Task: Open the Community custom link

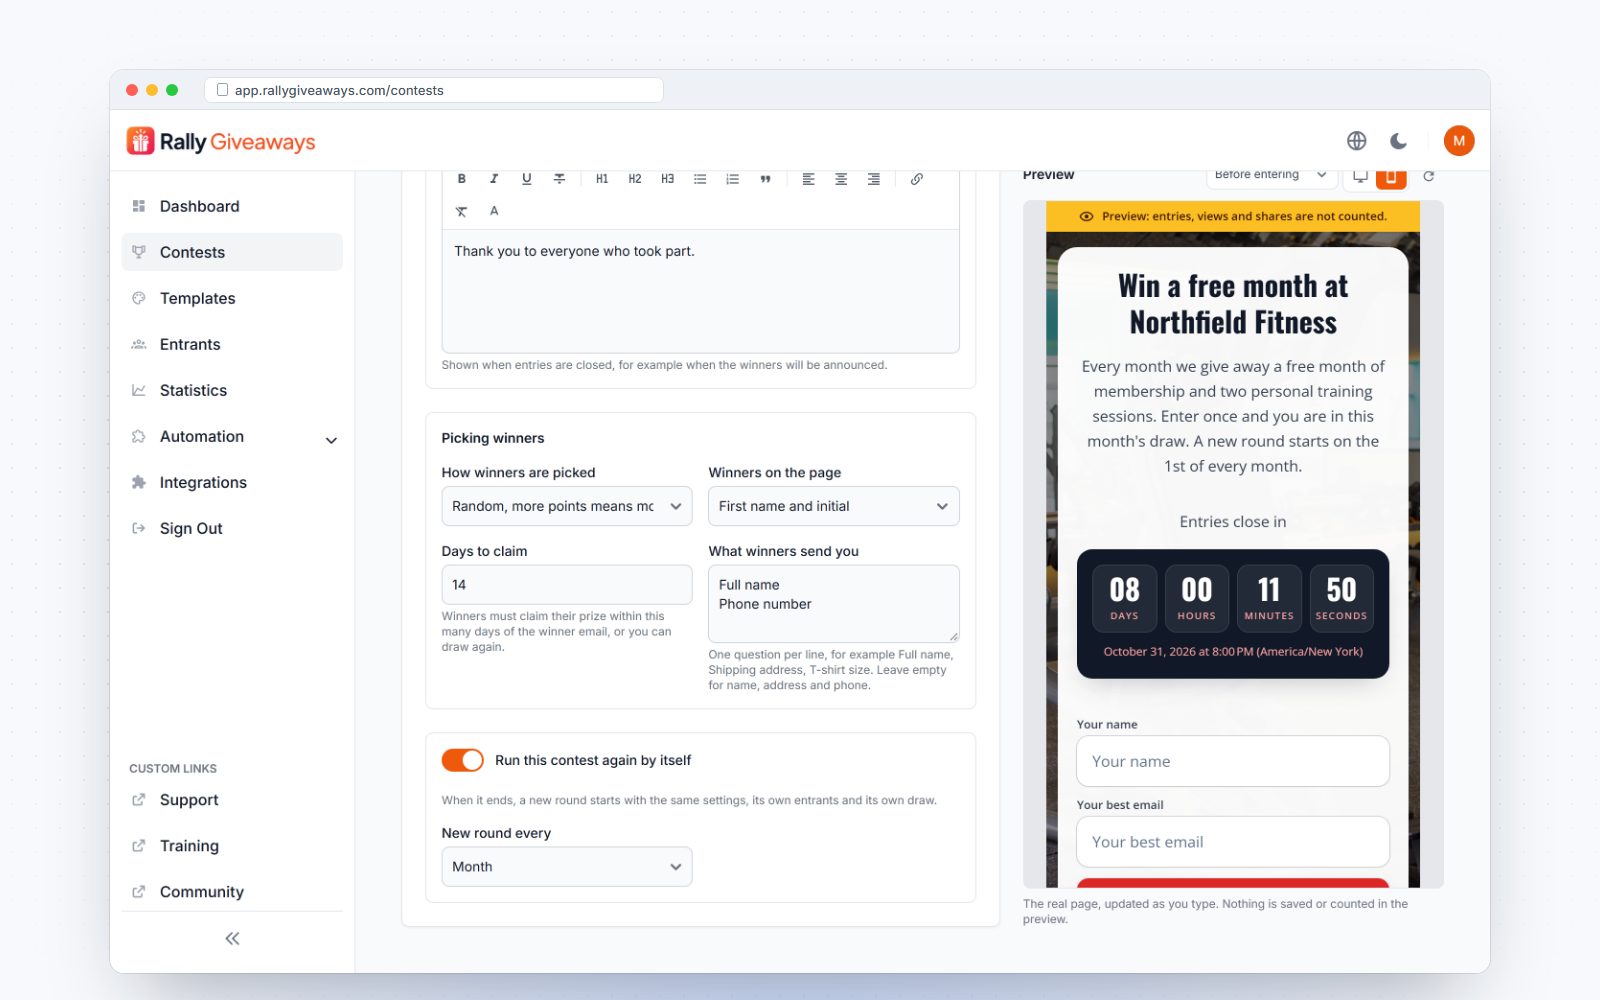Action: coord(232,892)
